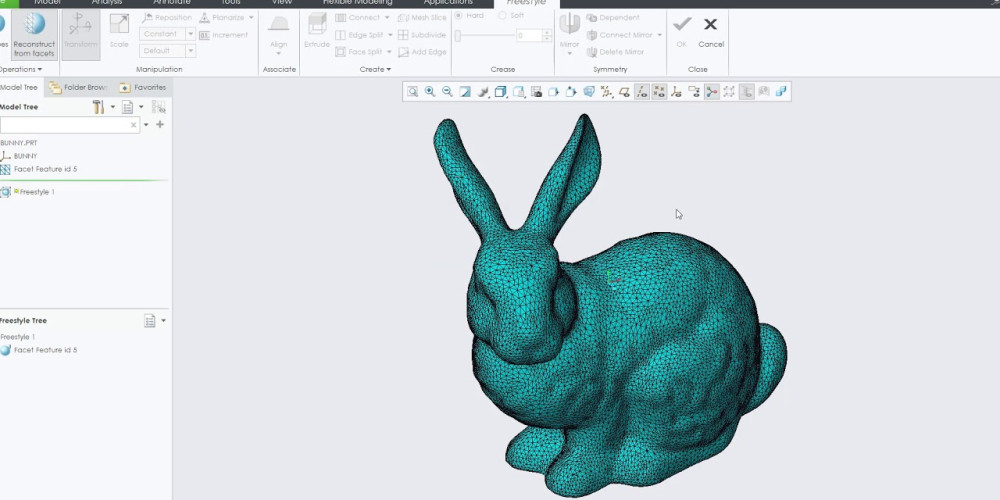Expand the Create group menu

point(375,70)
